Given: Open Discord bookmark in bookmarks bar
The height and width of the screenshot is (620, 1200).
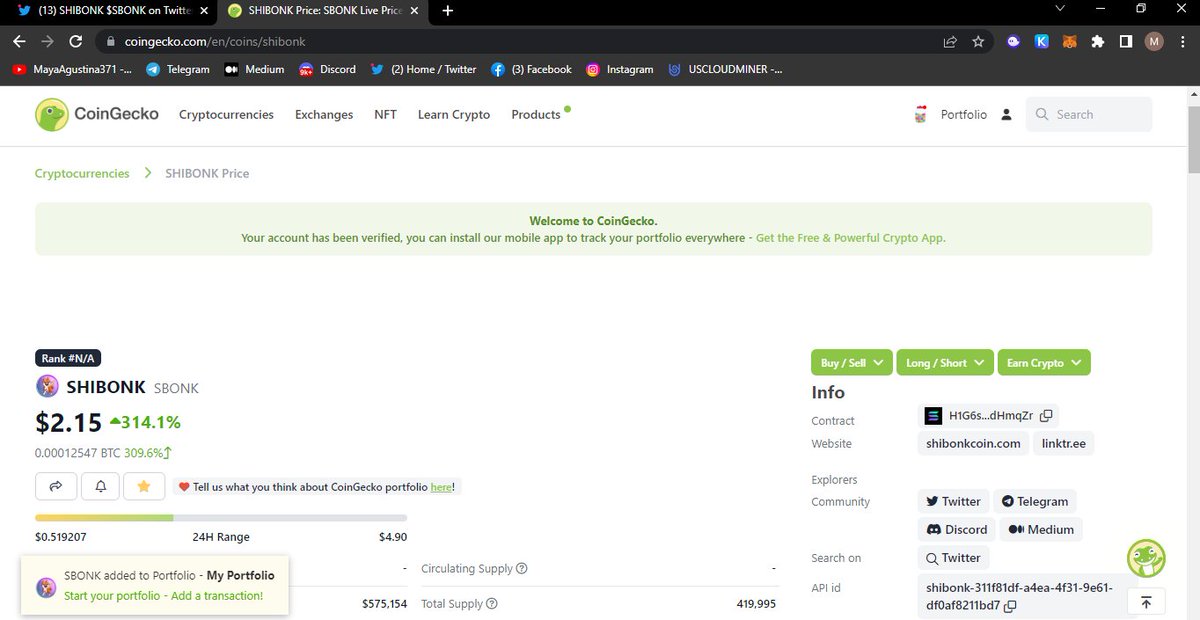Looking at the screenshot, I should click(x=327, y=70).
